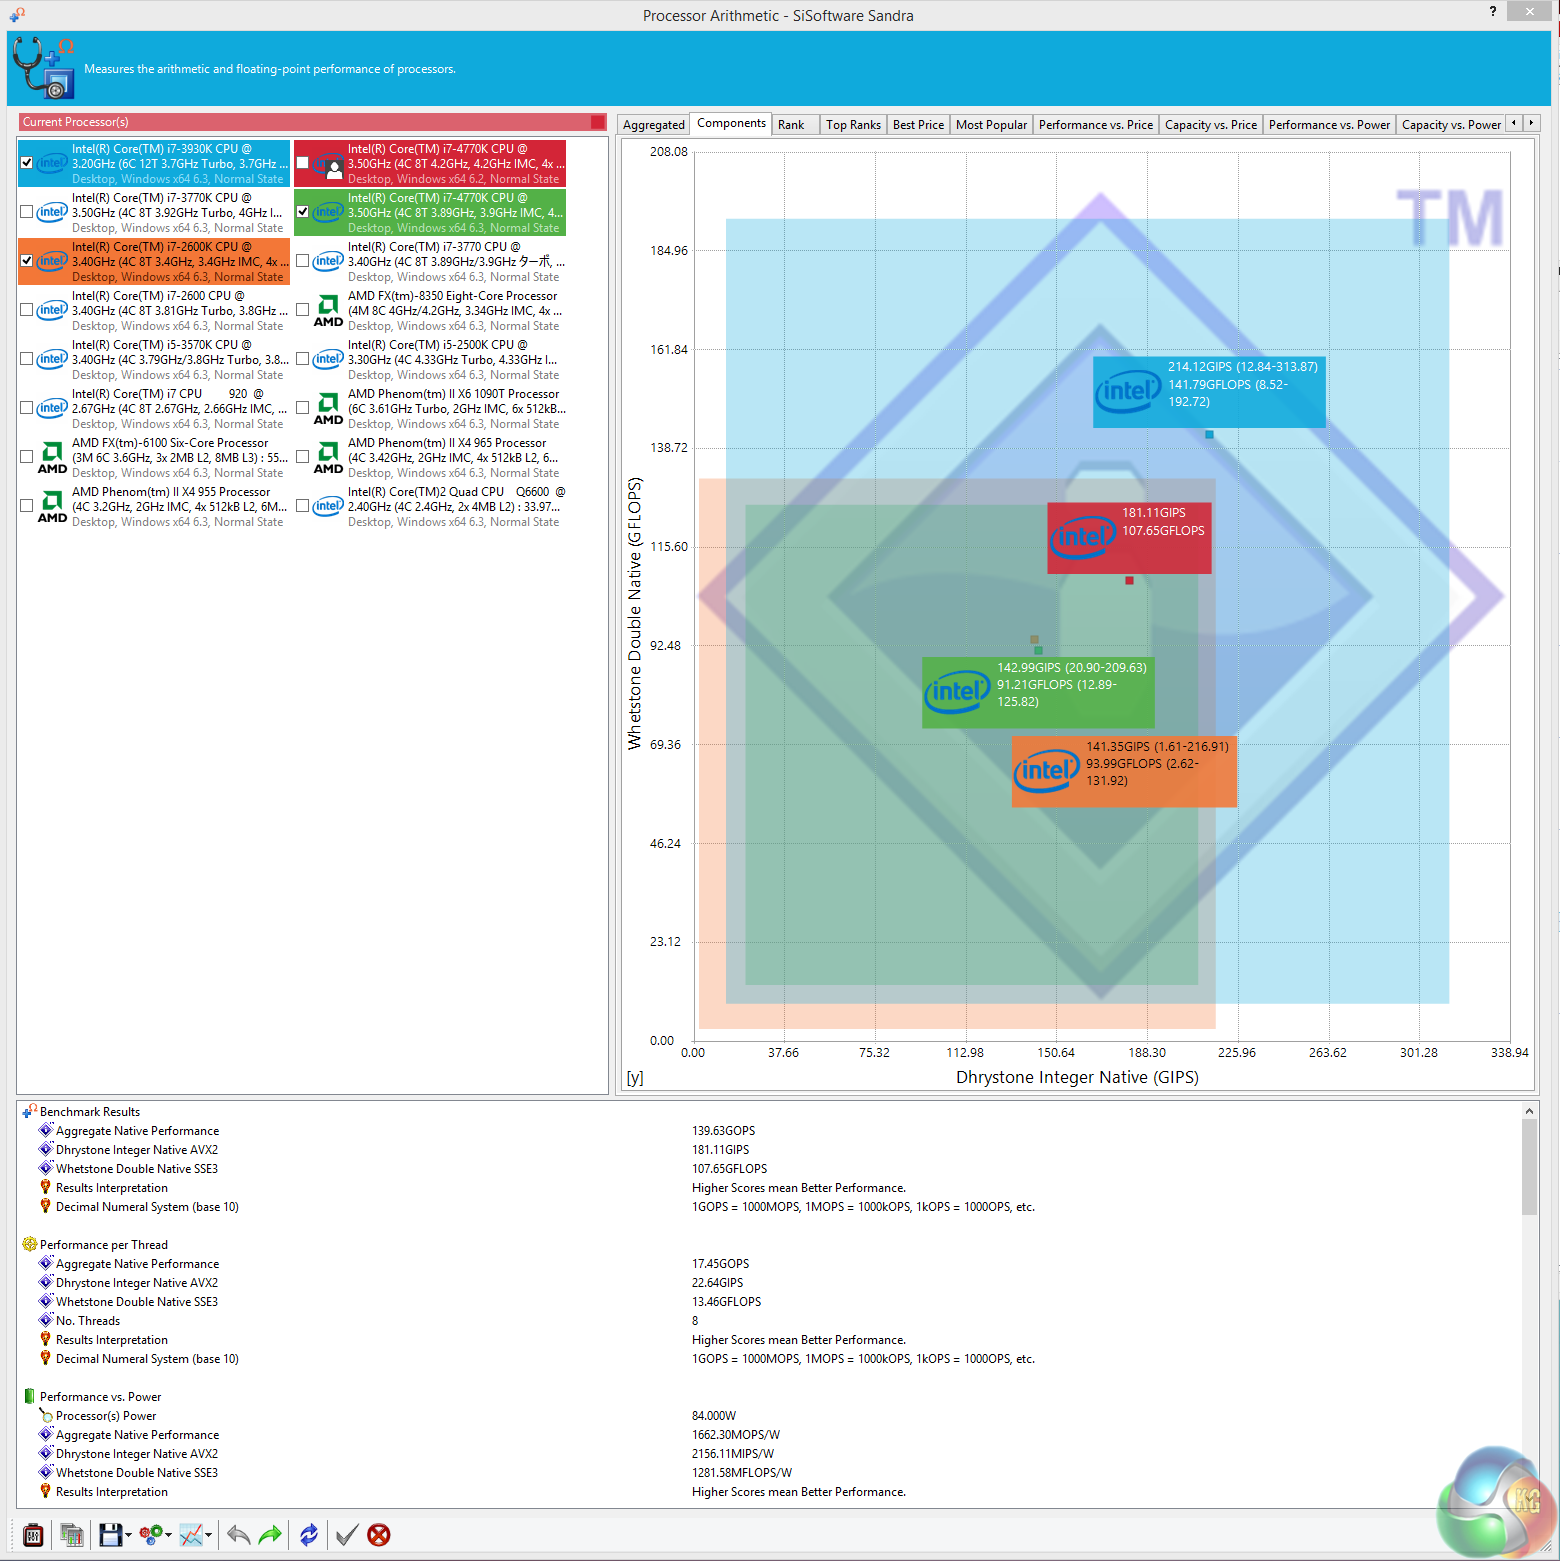The width and height of the screenshot is (1560, 1561).
Task: Select the Performance per Thread tree header
Action: point(104,1245)
